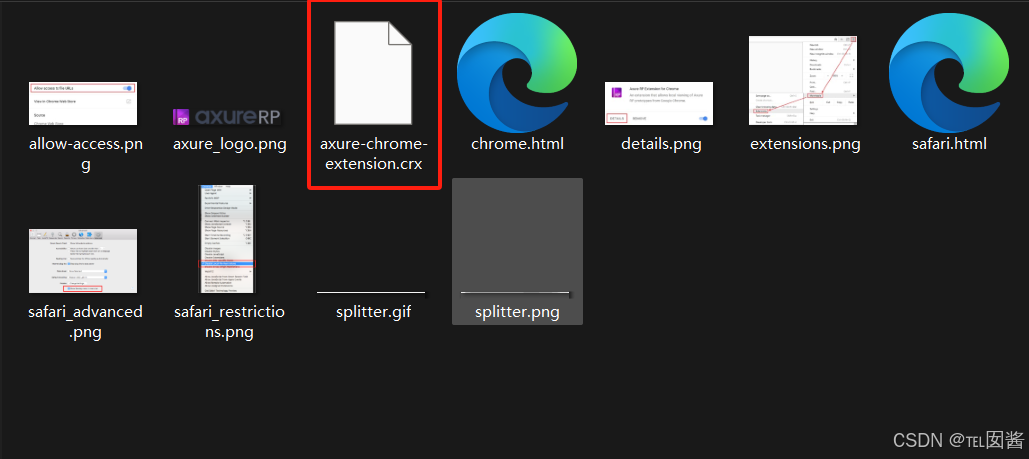The height and width of the screenshot is (459, 1029).
Task: Select the safari_advanced.png thumbnail
Action: pos(83,261)
